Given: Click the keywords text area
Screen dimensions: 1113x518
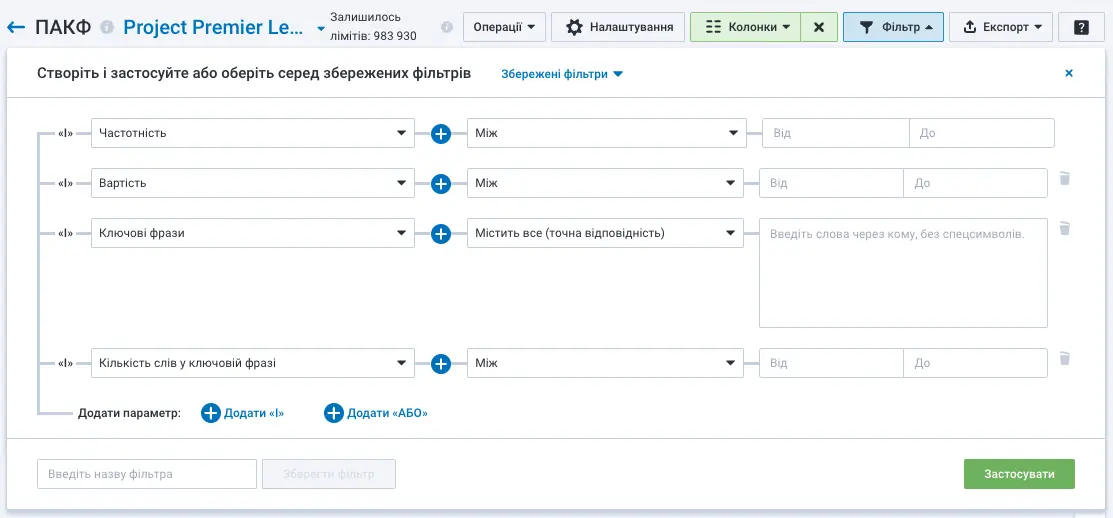Looking at the screenshot, I should [x=903, y=273].
